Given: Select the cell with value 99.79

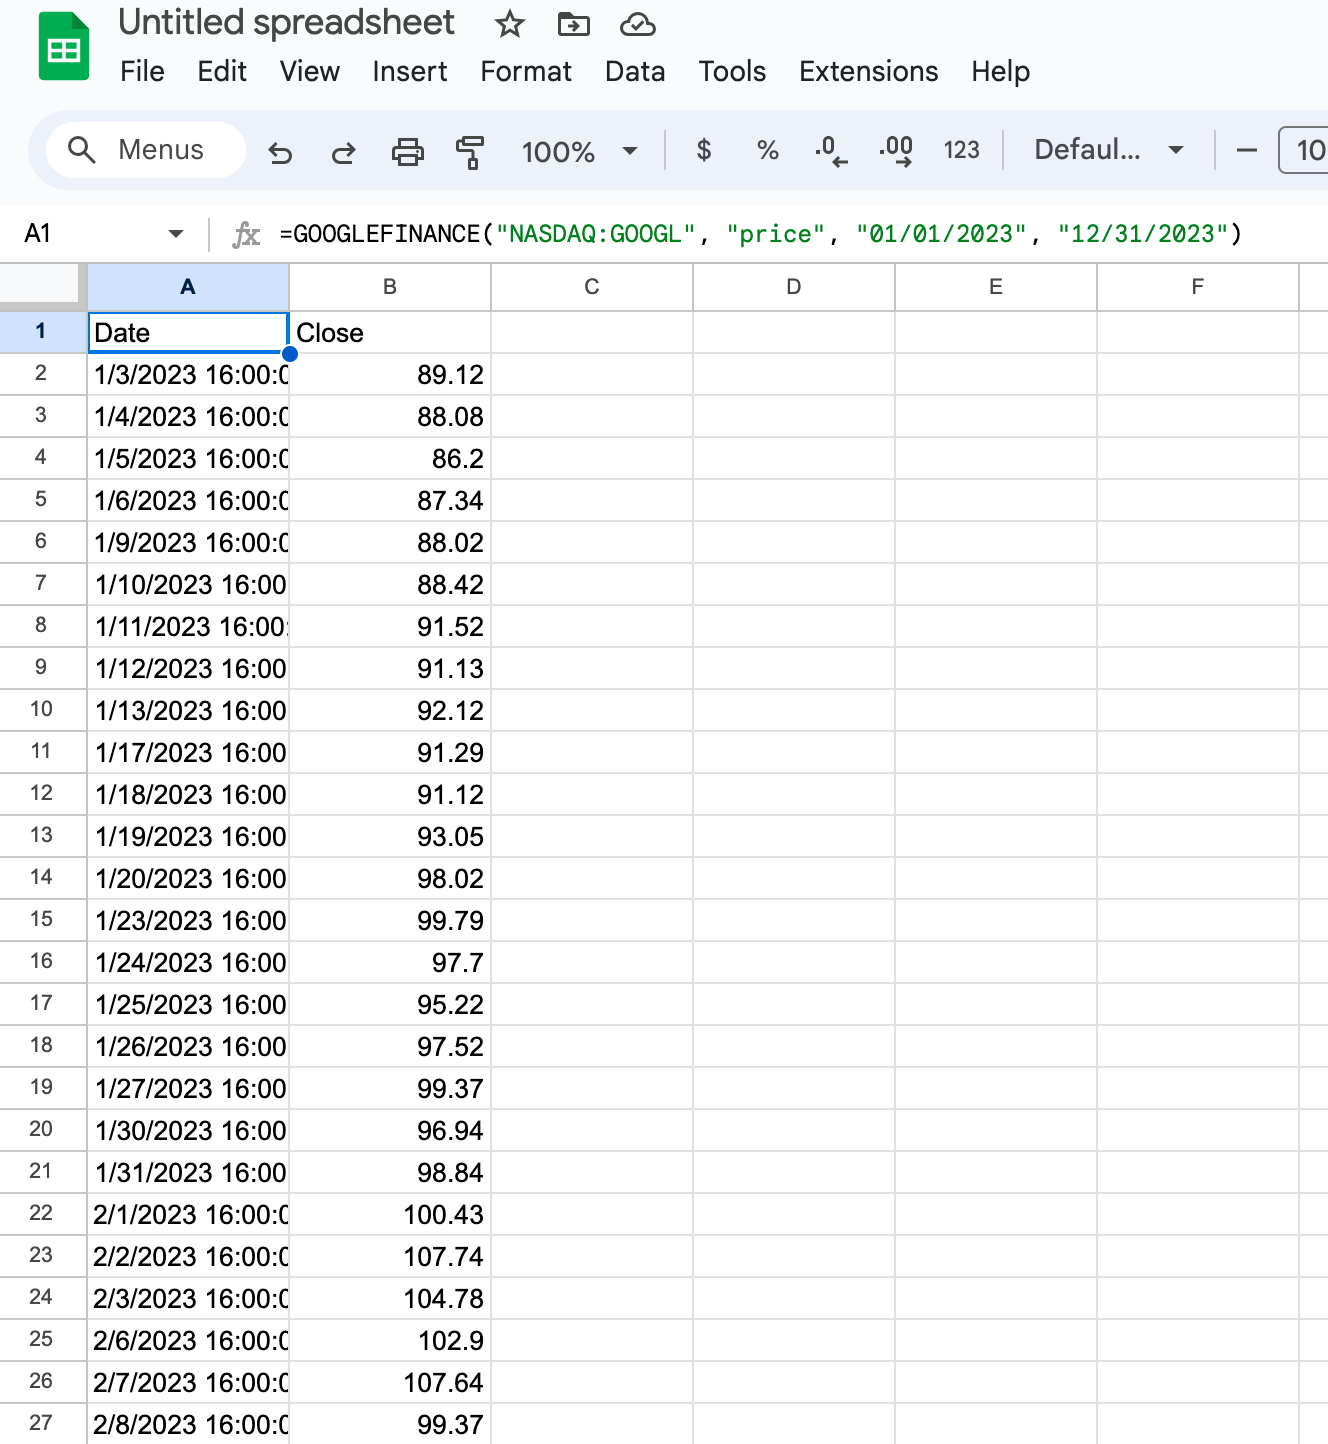Looking at the screenshot, I should coord(390,920).
